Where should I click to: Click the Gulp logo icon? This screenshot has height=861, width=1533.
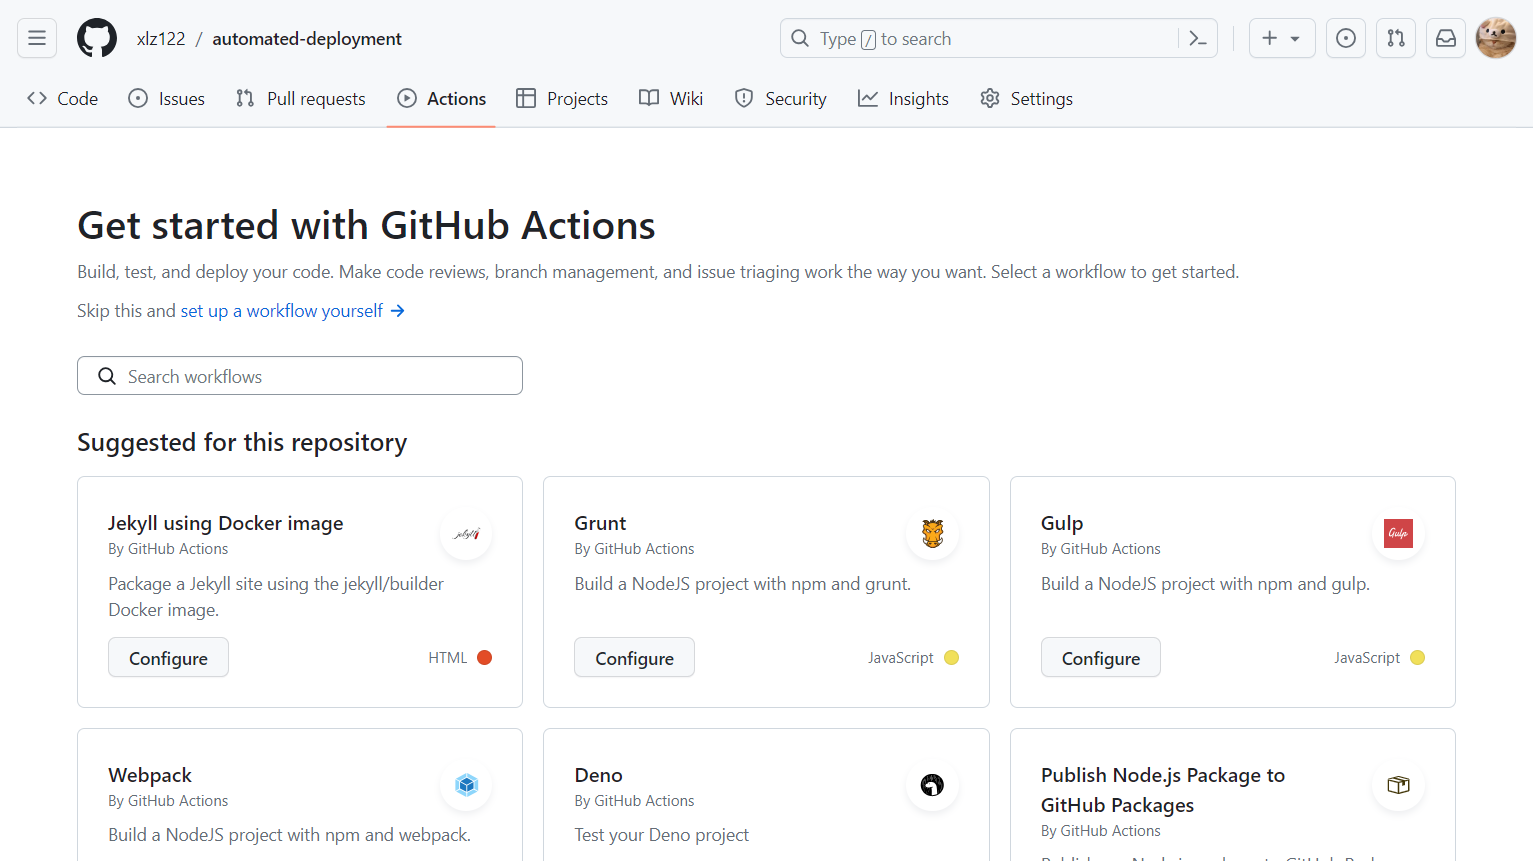pyautogui.click(x=1398, y=534)
